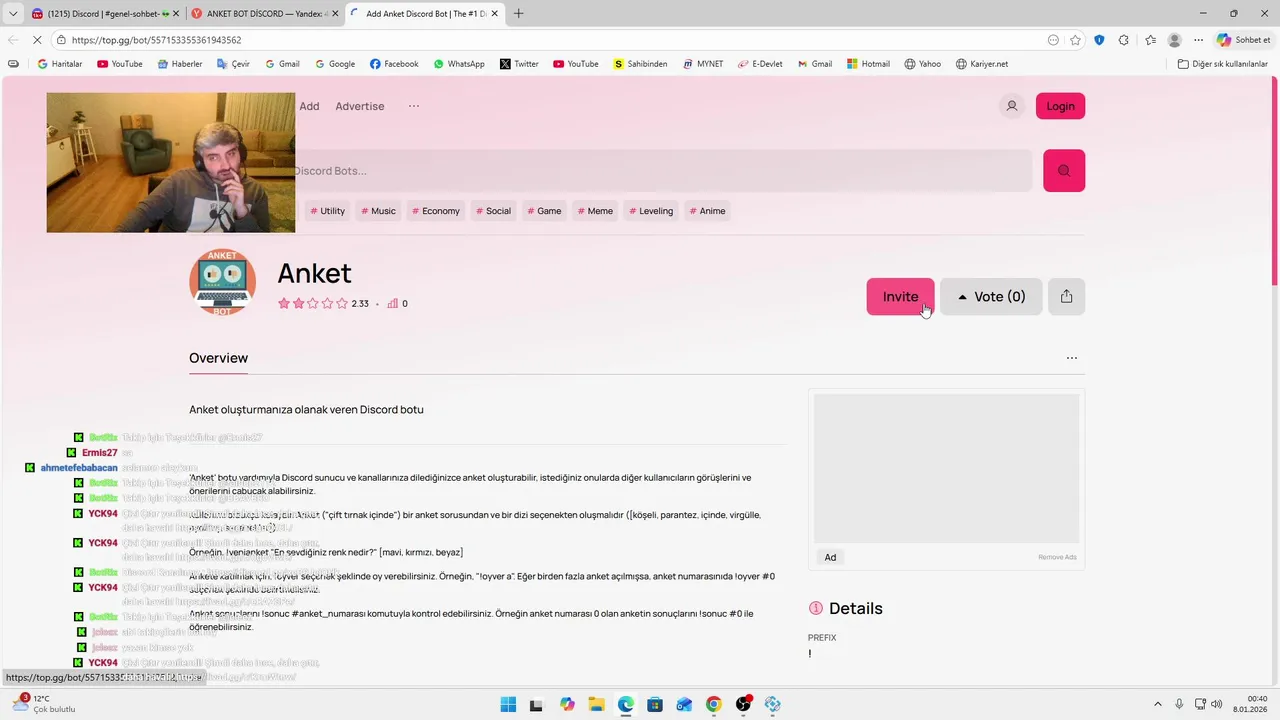The width and height of the screenshot is (1280, 720).
Task: Open the user profile icon beside Login
Action: [x=1012, y=106]
